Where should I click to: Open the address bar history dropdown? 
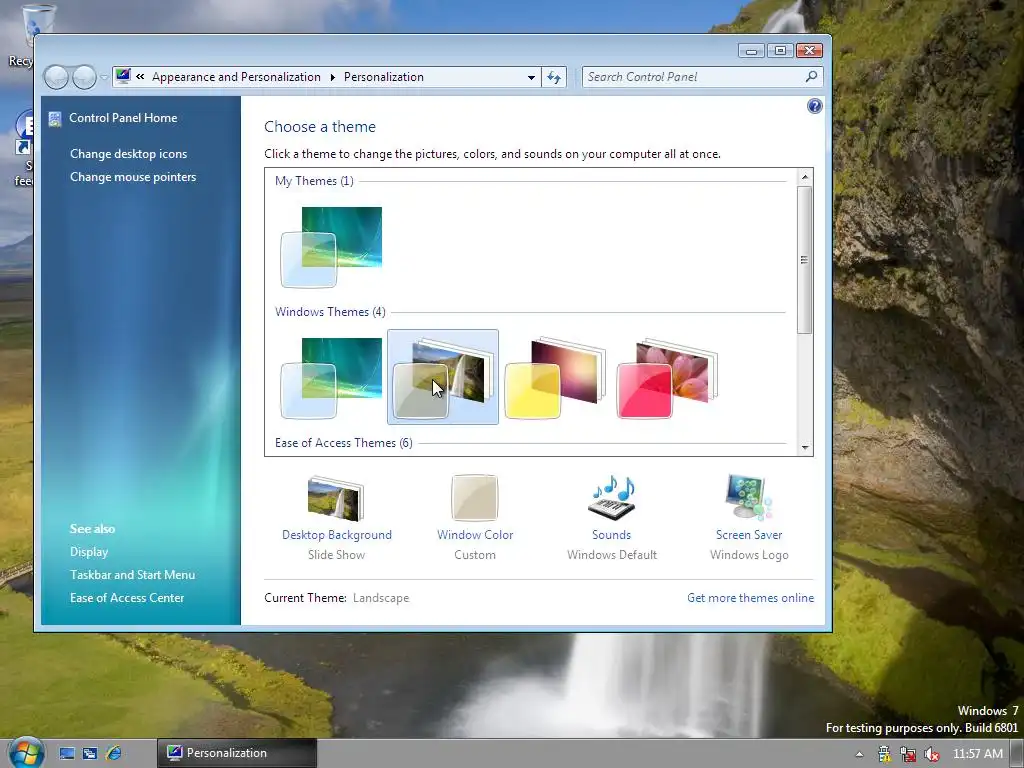click(x=532, y=77)
